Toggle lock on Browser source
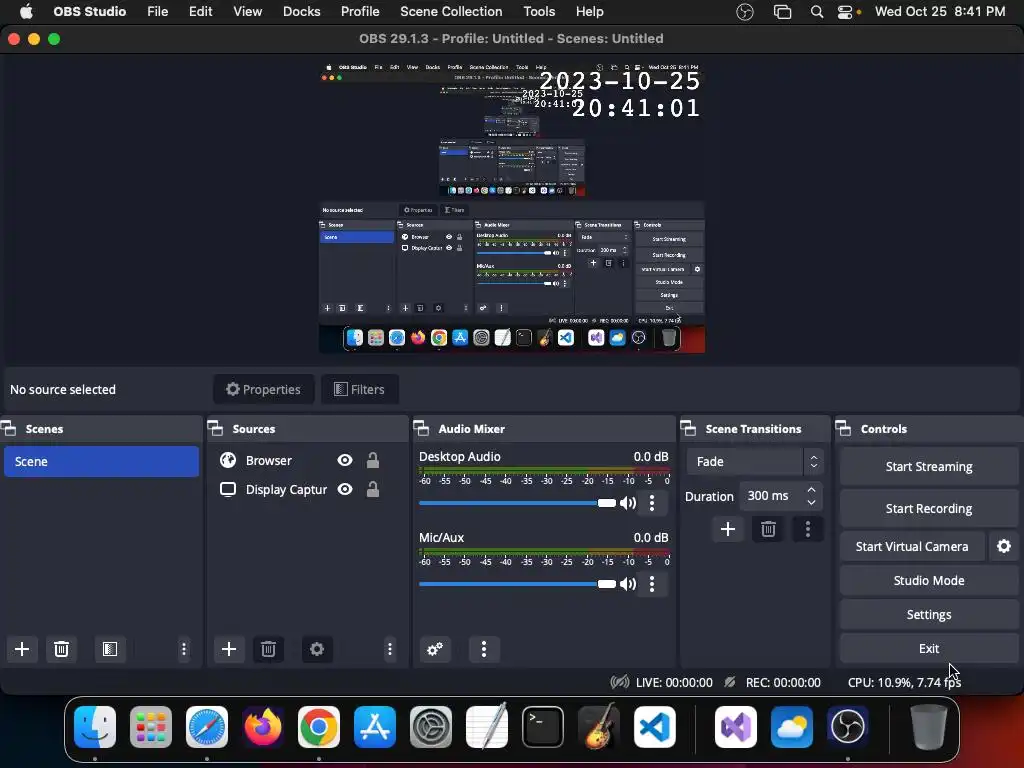 [x=373, y=460]
